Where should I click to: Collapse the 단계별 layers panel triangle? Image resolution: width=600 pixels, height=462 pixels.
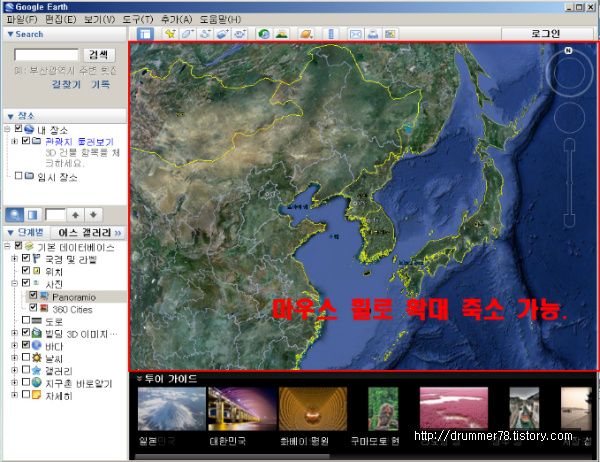(x=10, y=232)
